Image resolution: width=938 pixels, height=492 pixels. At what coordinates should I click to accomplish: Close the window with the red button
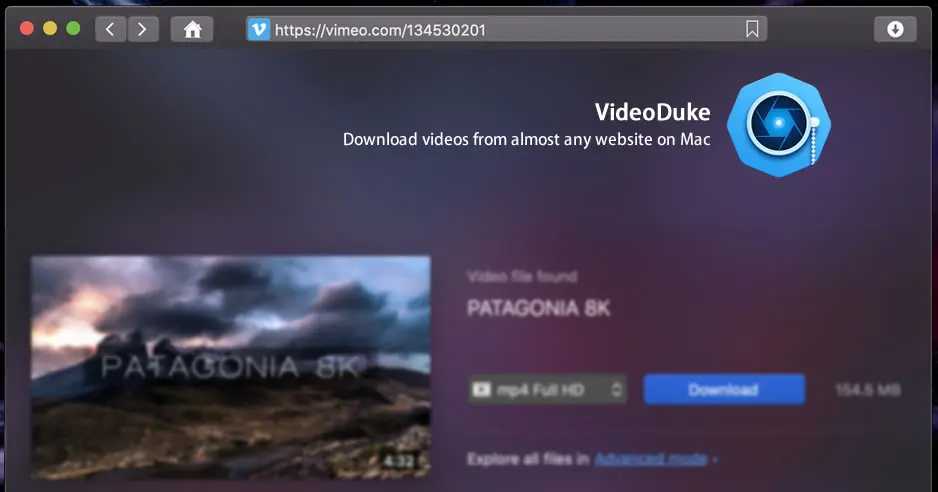pos(27,29)
